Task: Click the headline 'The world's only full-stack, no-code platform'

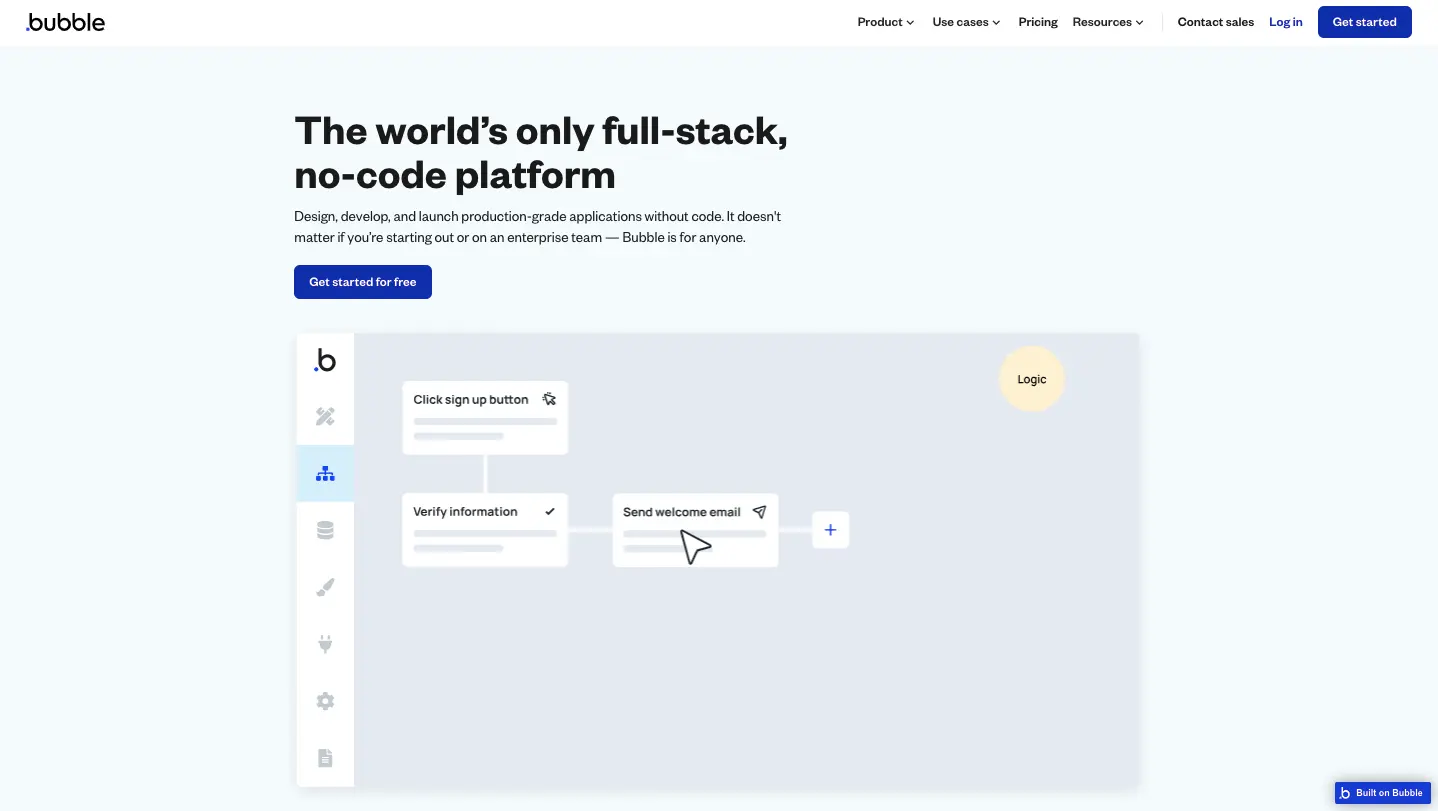Action: (x=541, y=153)
